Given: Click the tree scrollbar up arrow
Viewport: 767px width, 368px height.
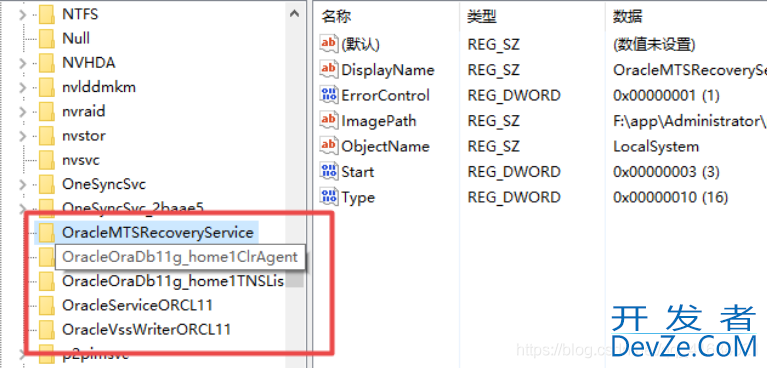Looking at the screenshot, I should [294, 14].
